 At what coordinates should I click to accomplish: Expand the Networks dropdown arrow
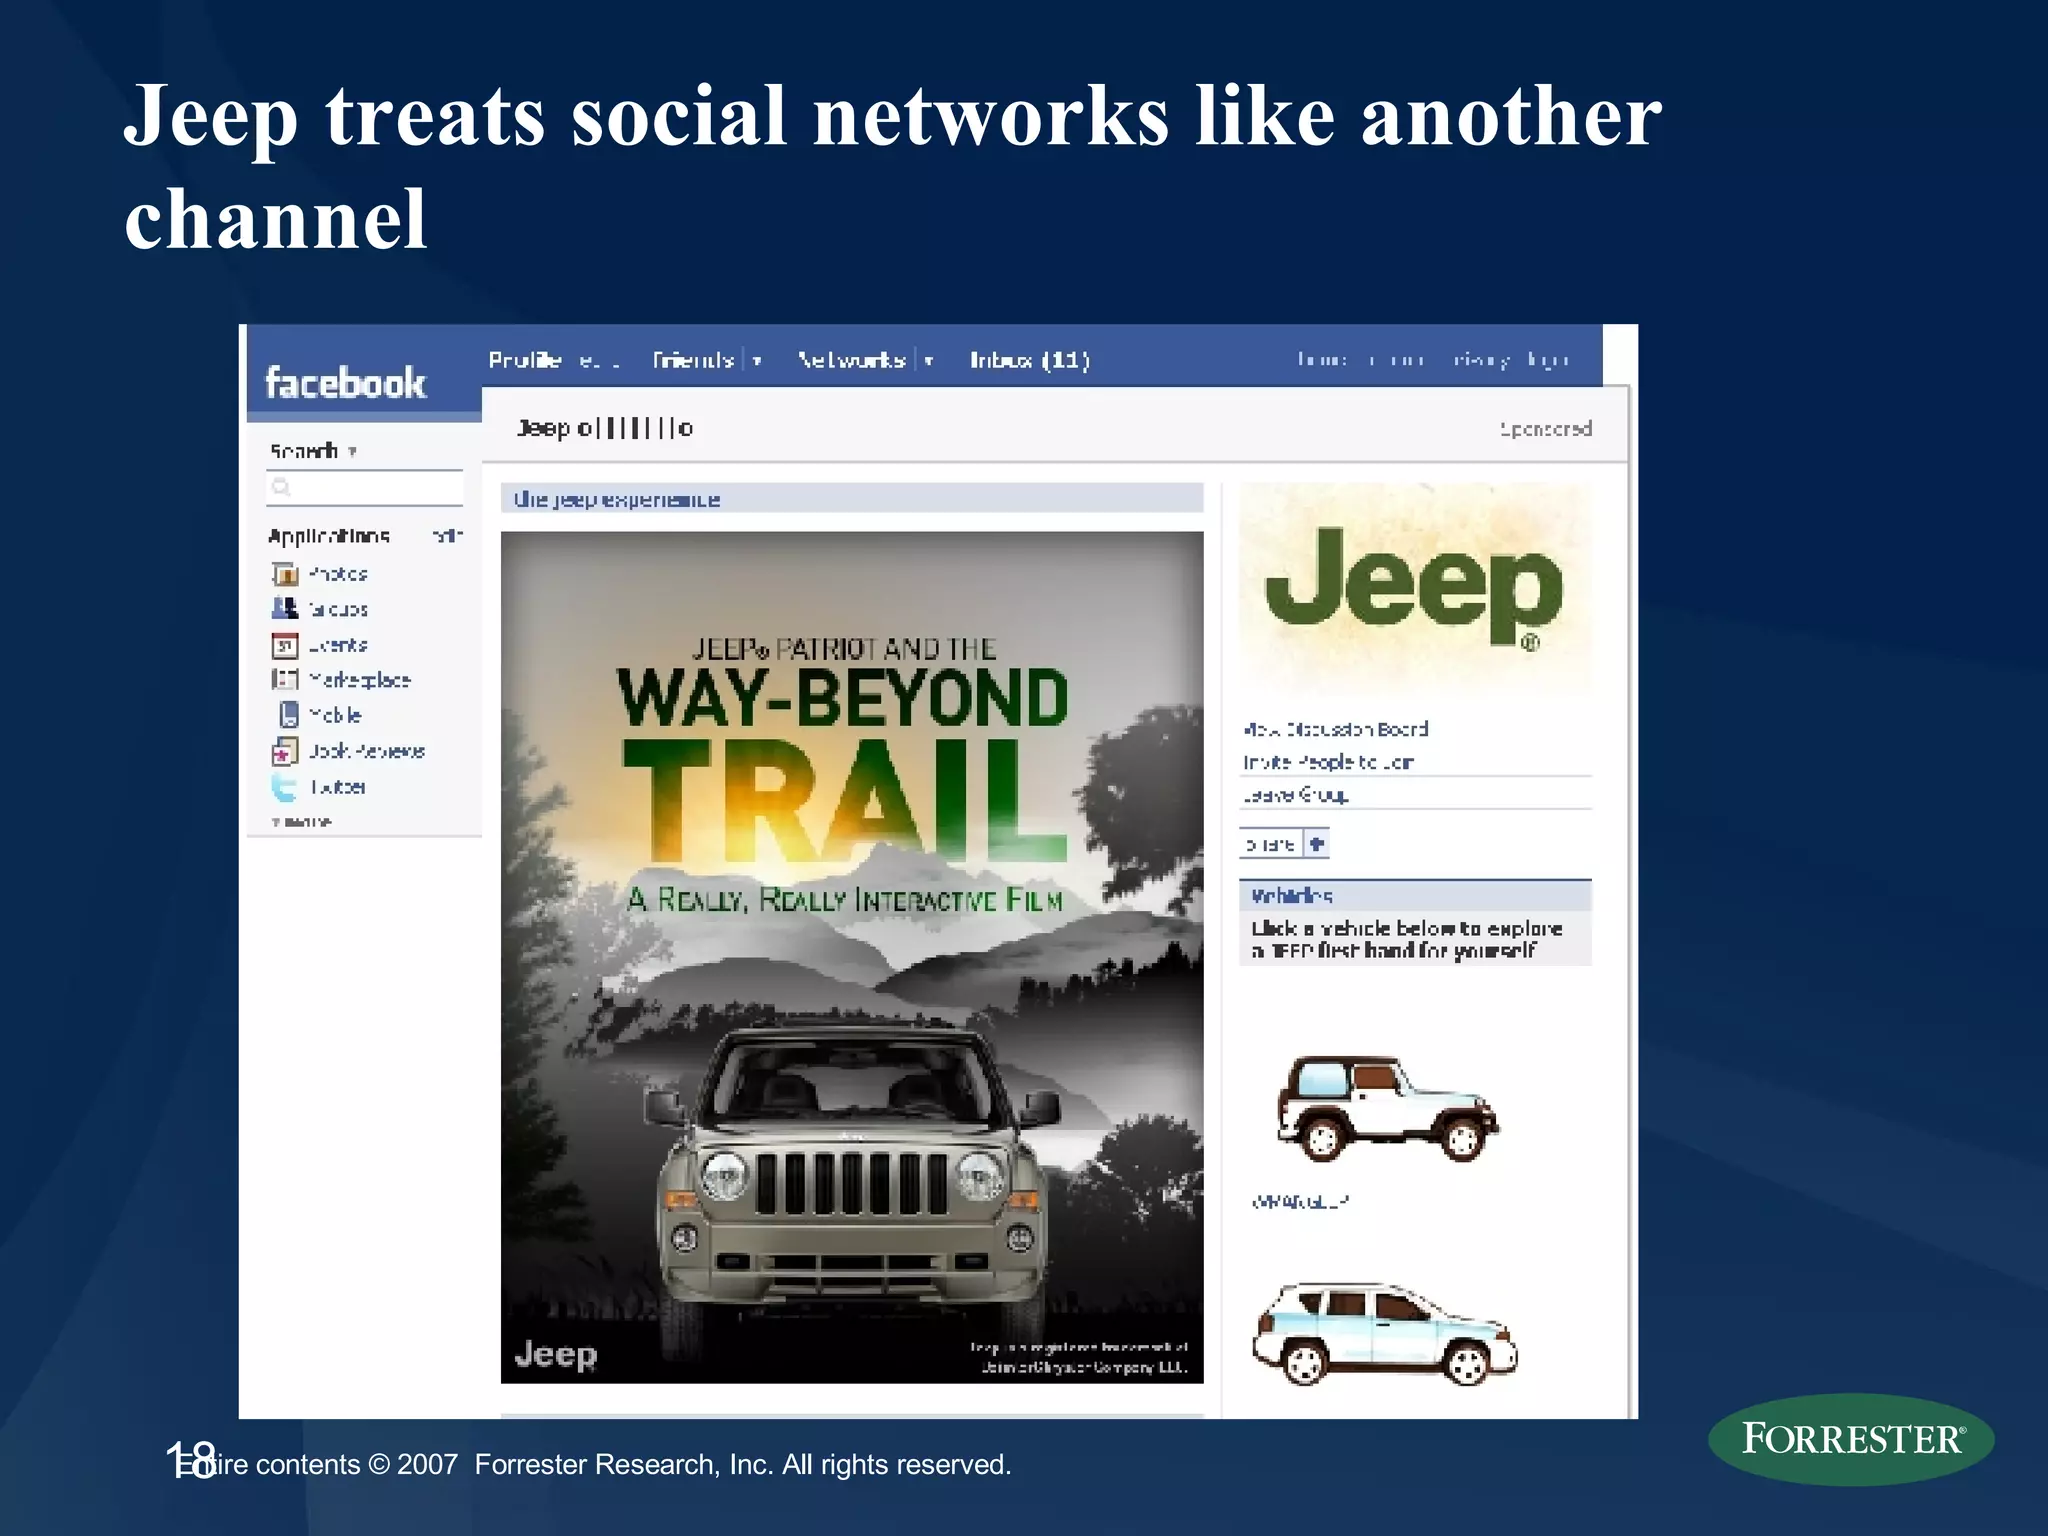click(x=929, y=361)
